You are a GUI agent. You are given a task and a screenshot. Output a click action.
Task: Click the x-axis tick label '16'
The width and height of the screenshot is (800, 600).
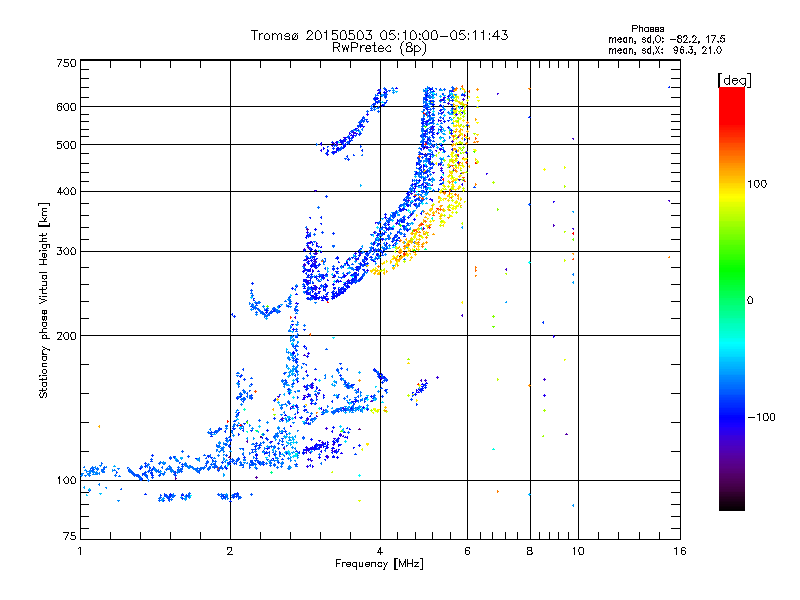680,551
